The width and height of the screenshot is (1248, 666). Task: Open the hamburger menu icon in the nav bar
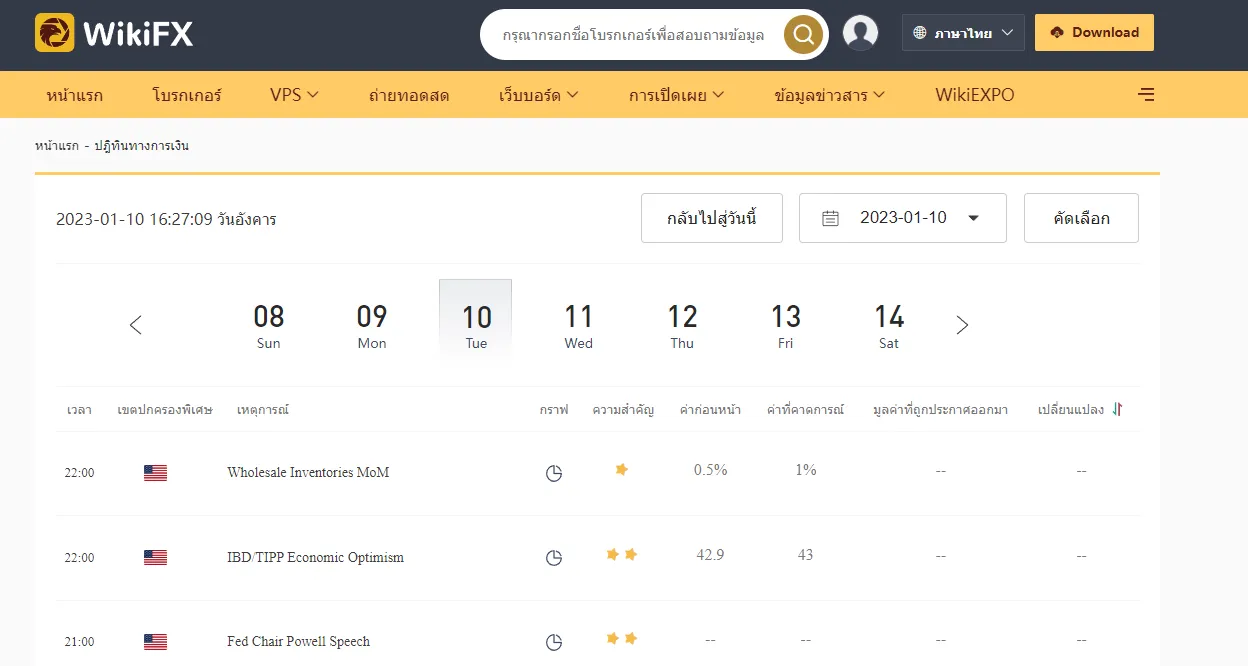[x=1146, y=95]
